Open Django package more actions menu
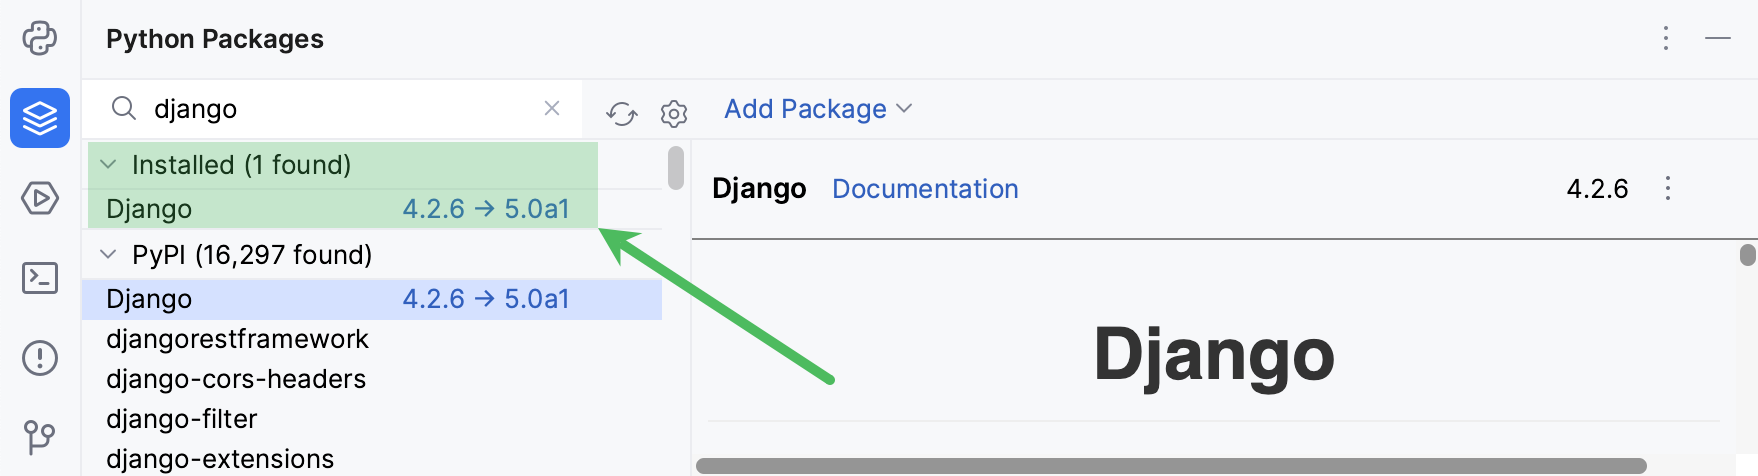1758x476 pixels. 1668,189
